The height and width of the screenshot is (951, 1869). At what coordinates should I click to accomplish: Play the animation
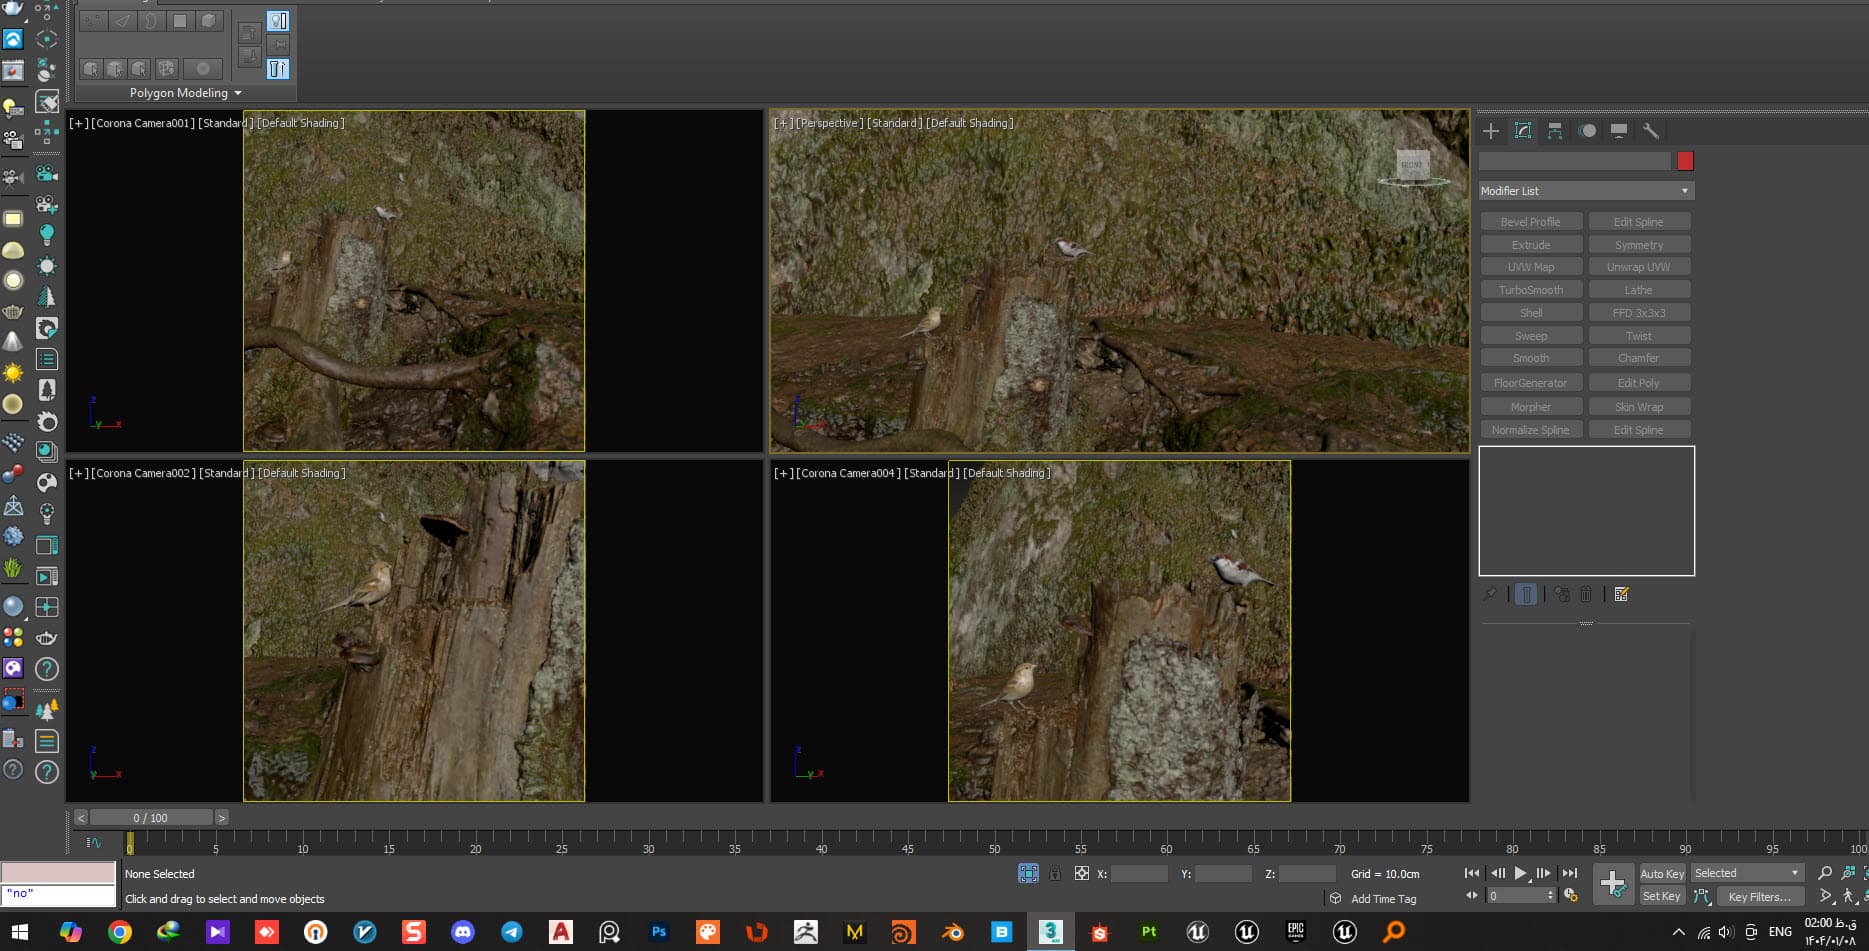click(x=1521, y=873)
